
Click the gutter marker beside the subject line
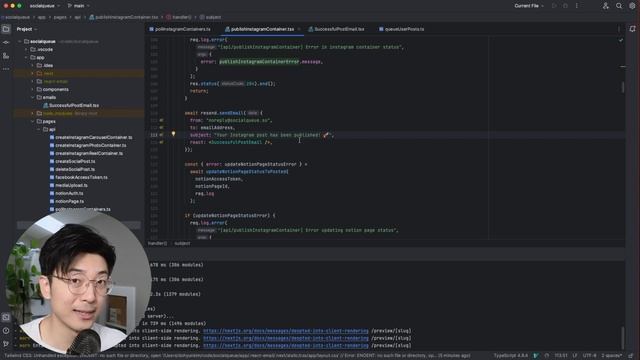point(161,135)
